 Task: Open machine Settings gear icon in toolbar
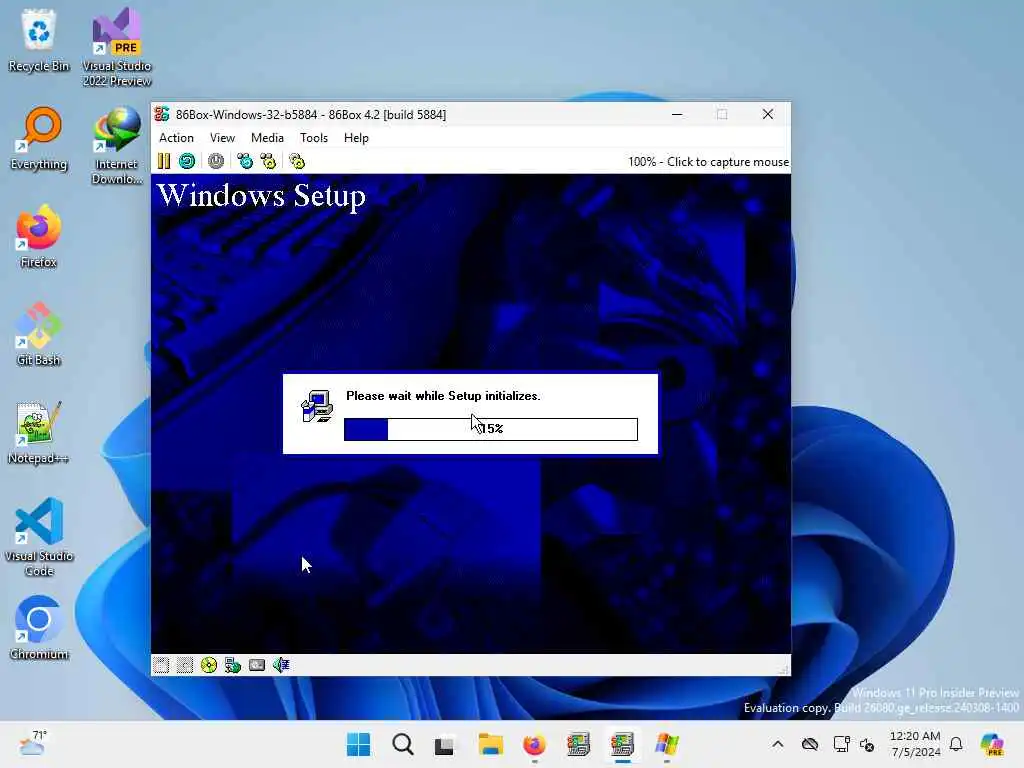[x=297, y=161]
